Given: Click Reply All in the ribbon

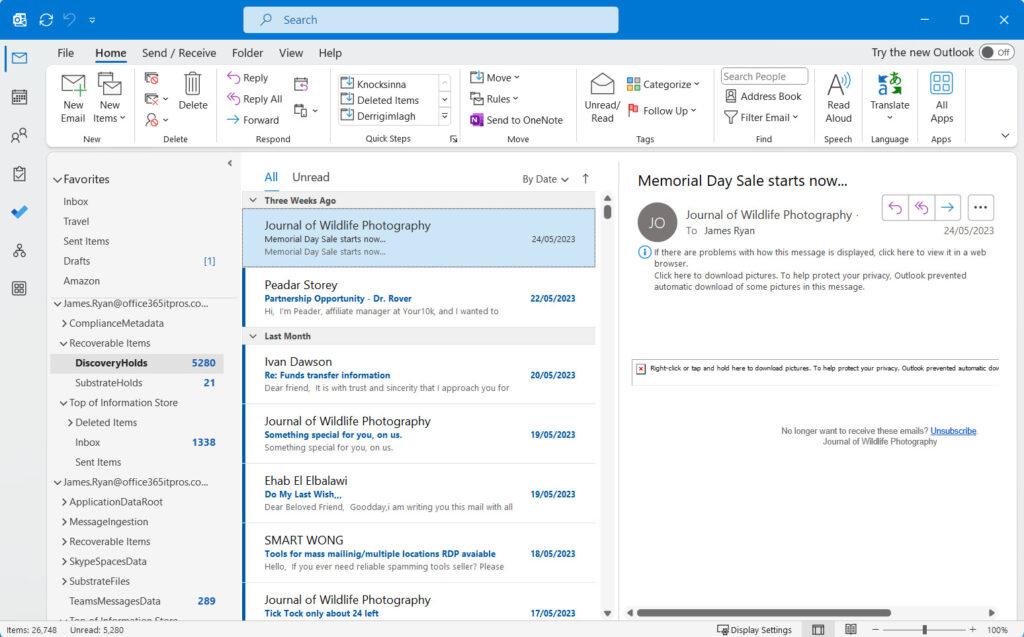Looking at the screenshot, I should pos(254,99).
